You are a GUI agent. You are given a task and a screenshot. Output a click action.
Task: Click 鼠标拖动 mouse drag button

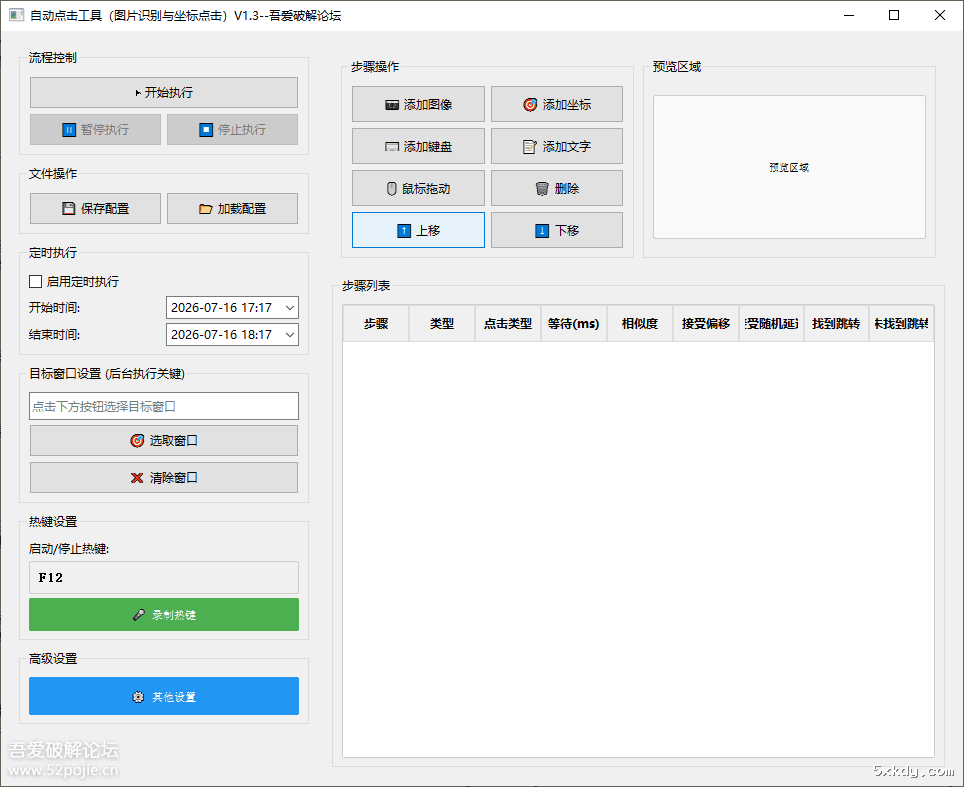pyautogui.click(x=418, y=188)
